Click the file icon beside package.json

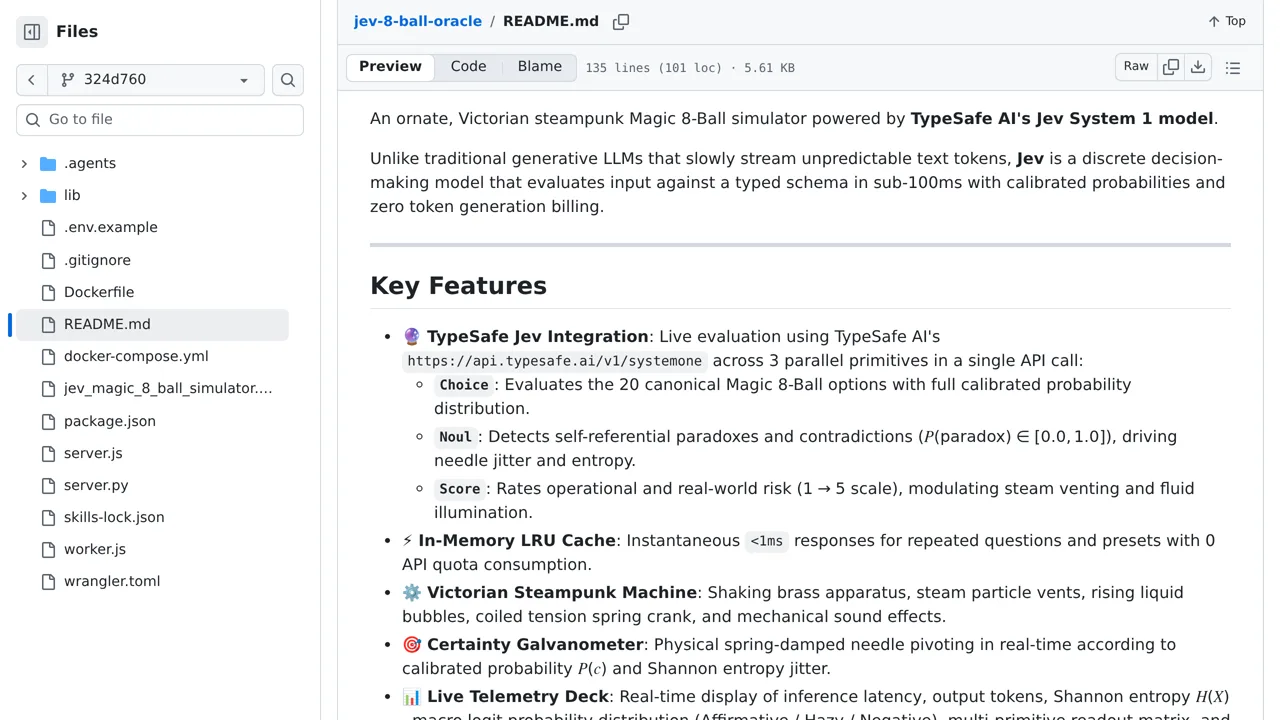click(x=48, y=421)
